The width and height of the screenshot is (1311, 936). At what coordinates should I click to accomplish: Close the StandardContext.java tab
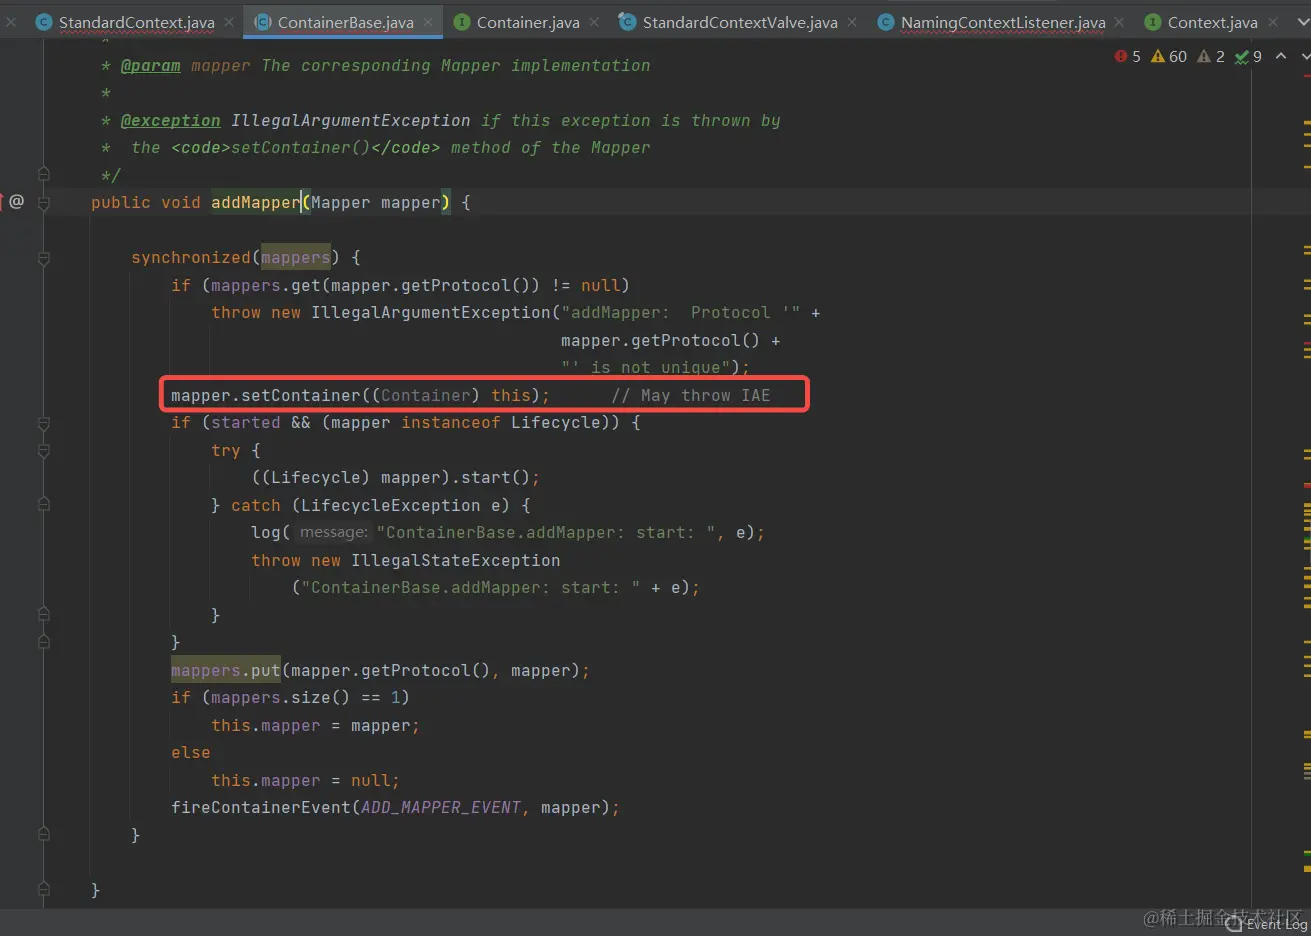point(229,22)
